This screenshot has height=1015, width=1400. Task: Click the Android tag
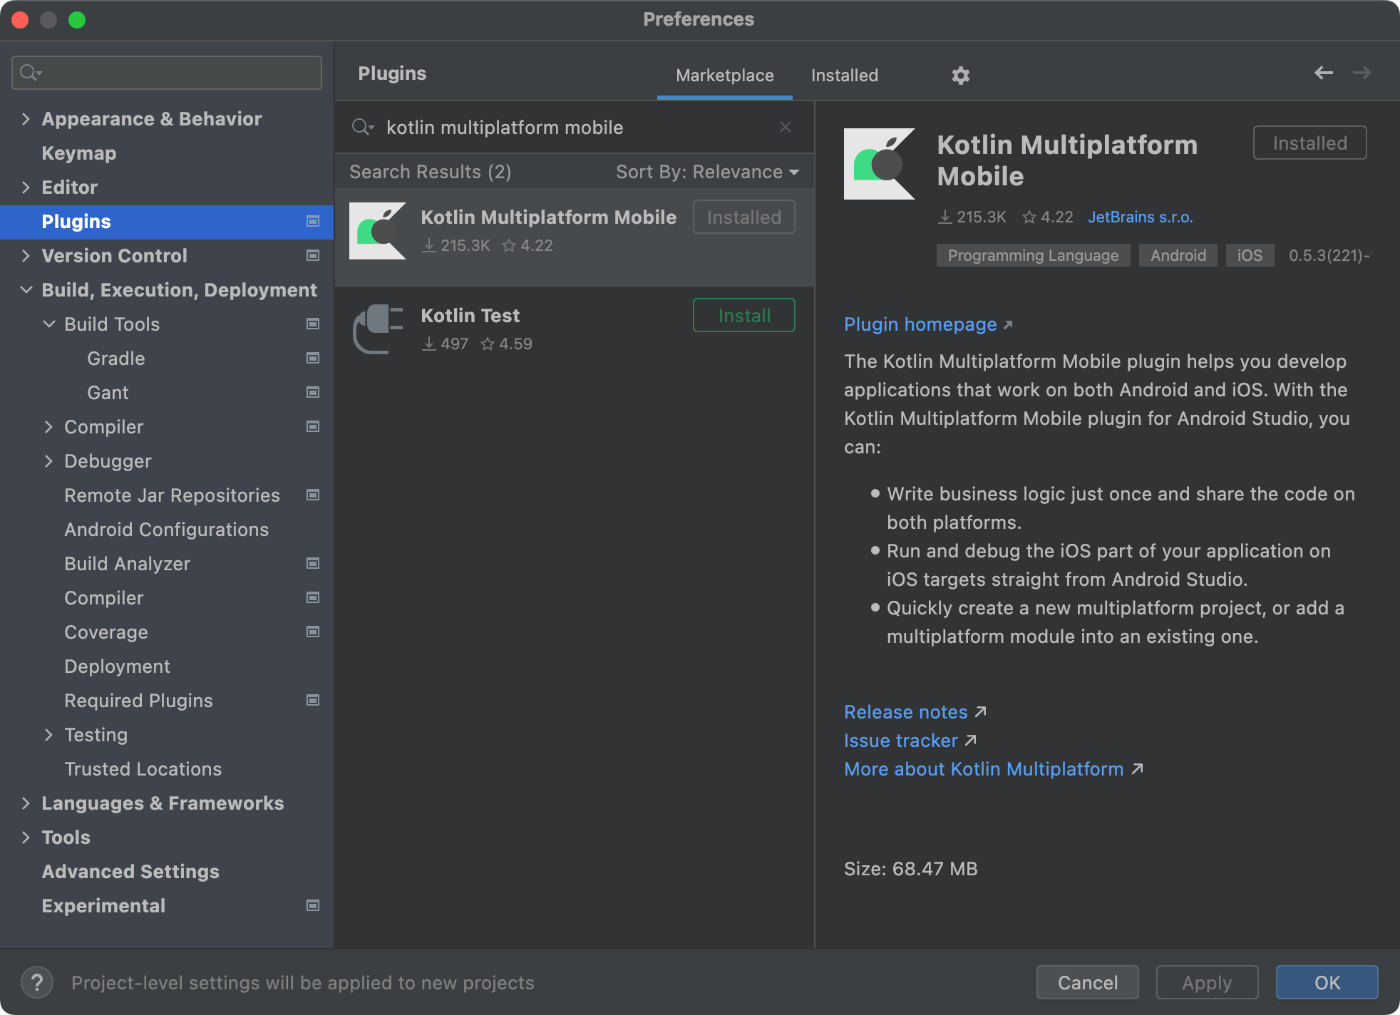1178,255
